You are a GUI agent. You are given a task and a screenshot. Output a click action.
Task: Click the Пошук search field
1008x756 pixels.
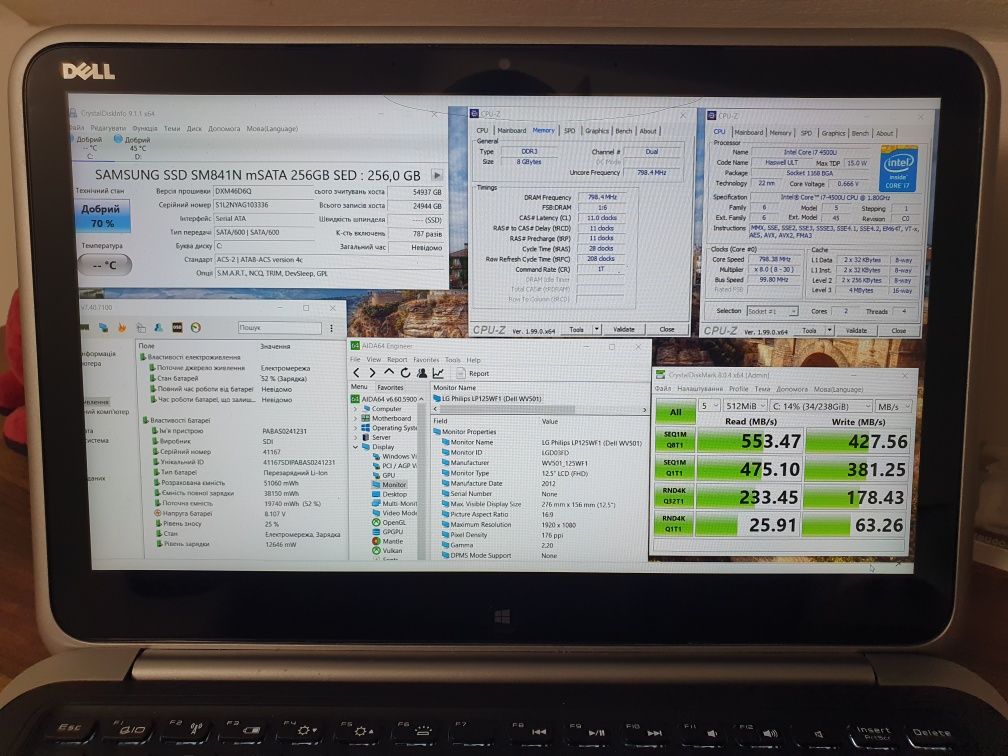coord(280,328)
